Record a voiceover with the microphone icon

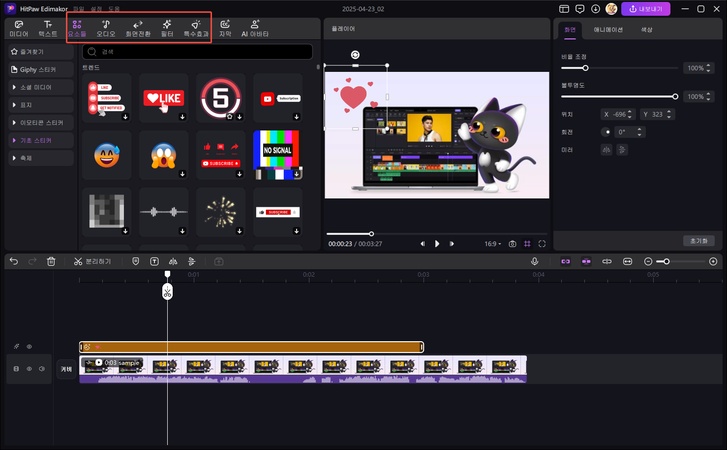(535, 261)
